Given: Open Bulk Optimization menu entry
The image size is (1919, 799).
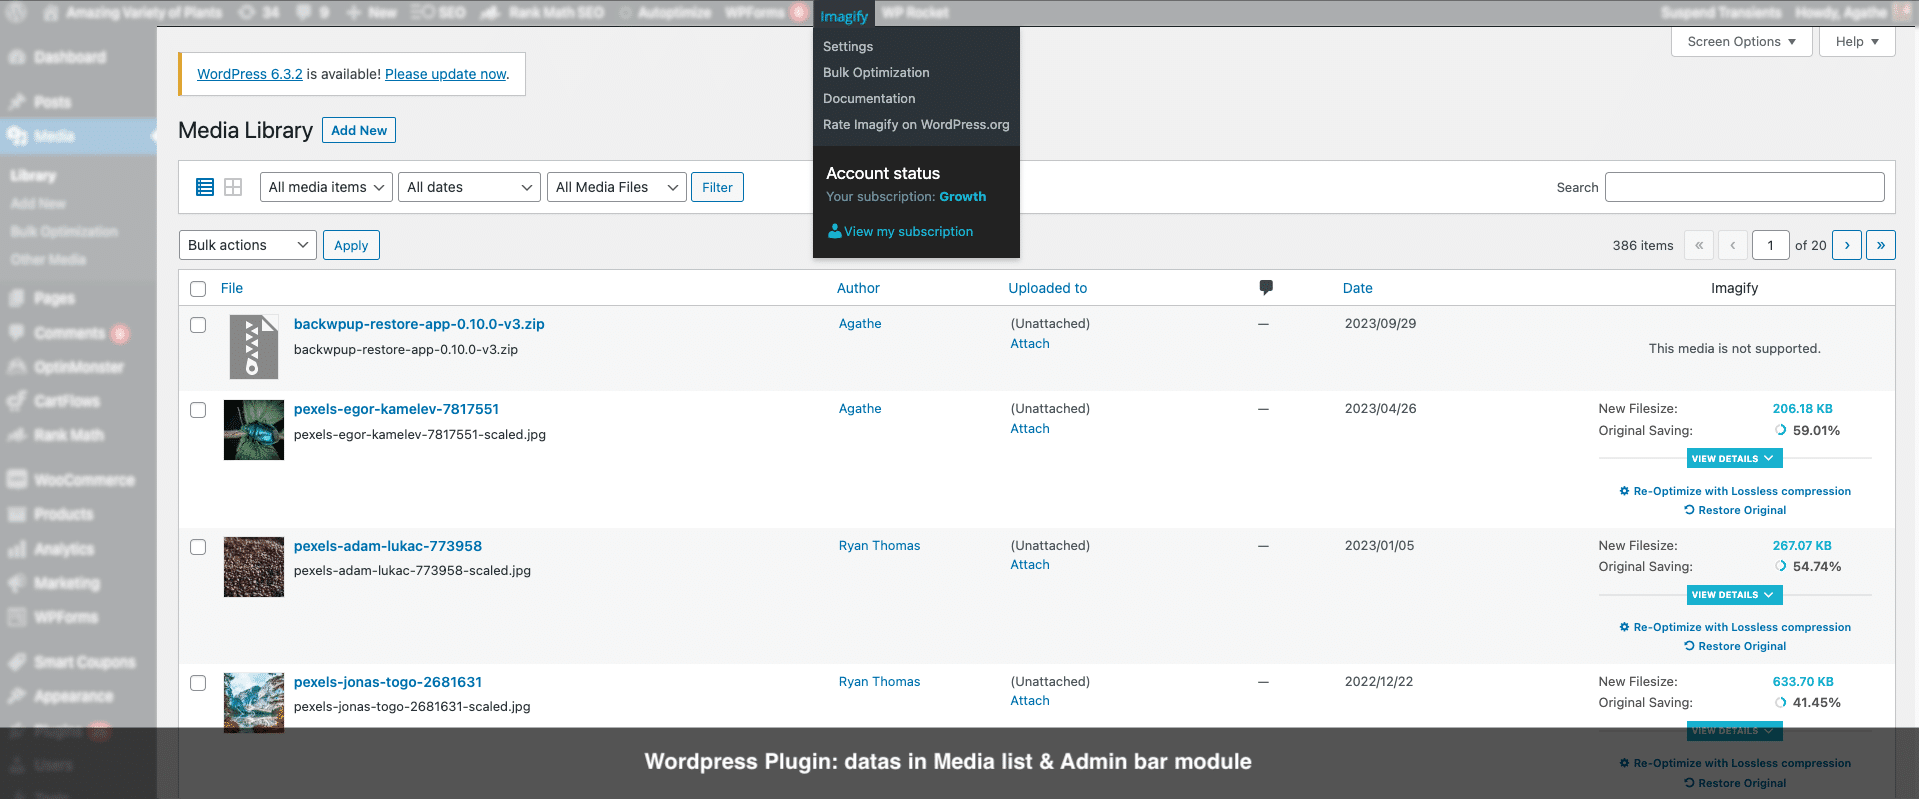Looking at the screenshot, I should click(x=876, y=72).
